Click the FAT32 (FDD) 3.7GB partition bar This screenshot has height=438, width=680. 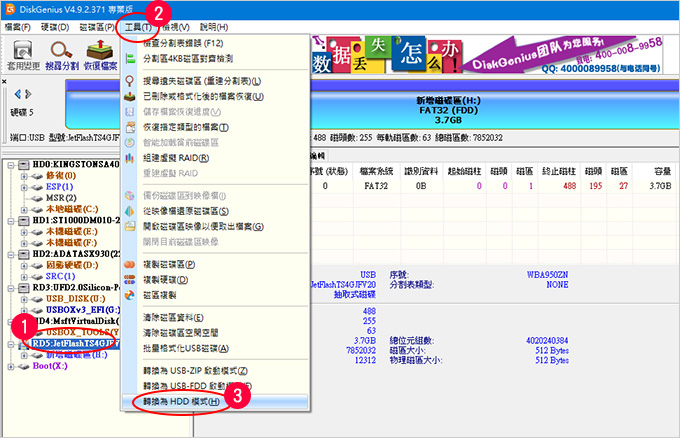tap(448, 110)
